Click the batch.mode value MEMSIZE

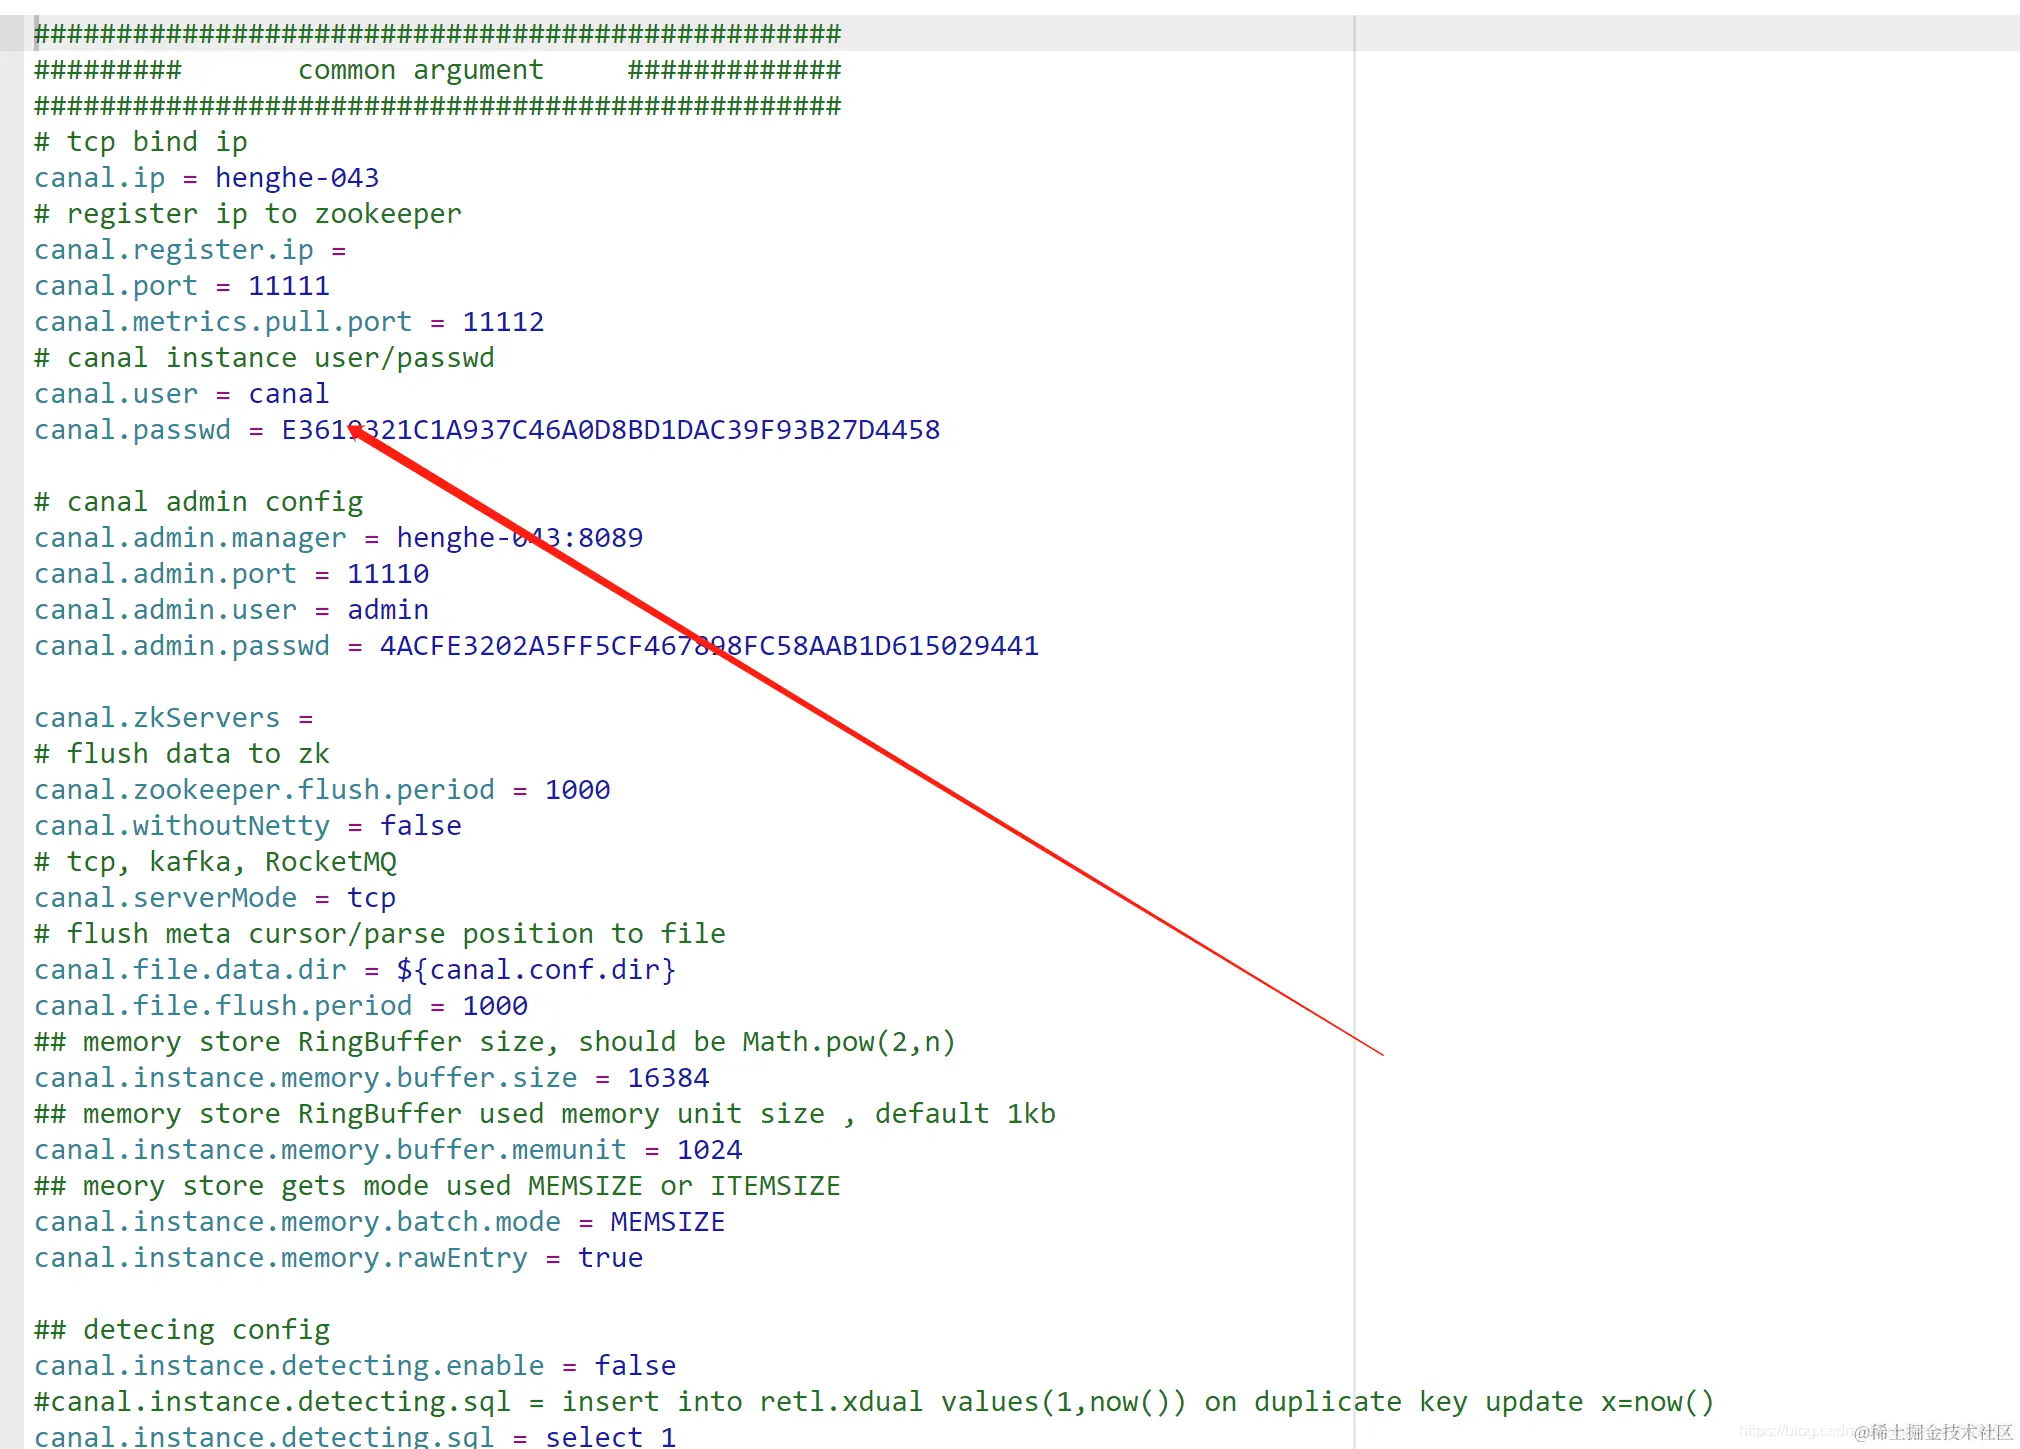pos(667,1222)
